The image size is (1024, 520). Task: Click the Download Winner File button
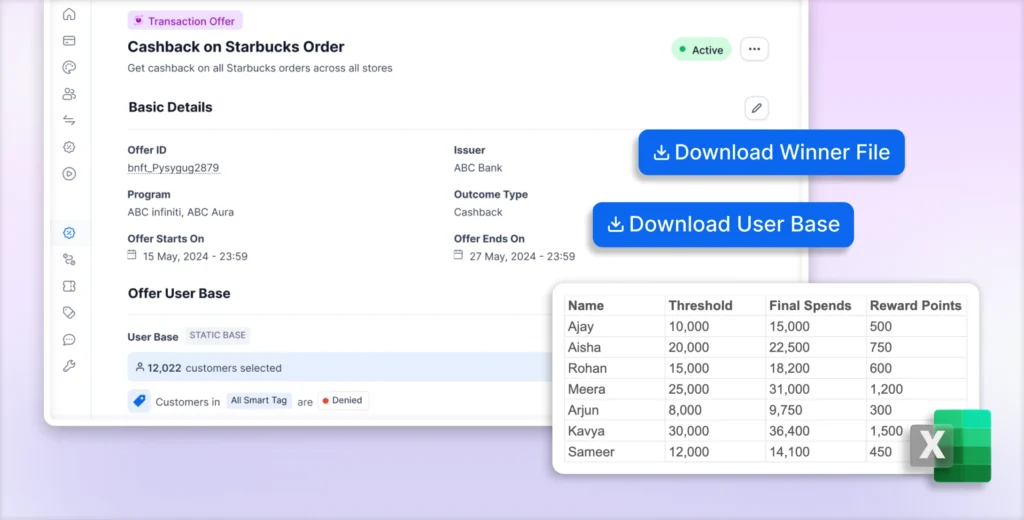coord(771,152)
